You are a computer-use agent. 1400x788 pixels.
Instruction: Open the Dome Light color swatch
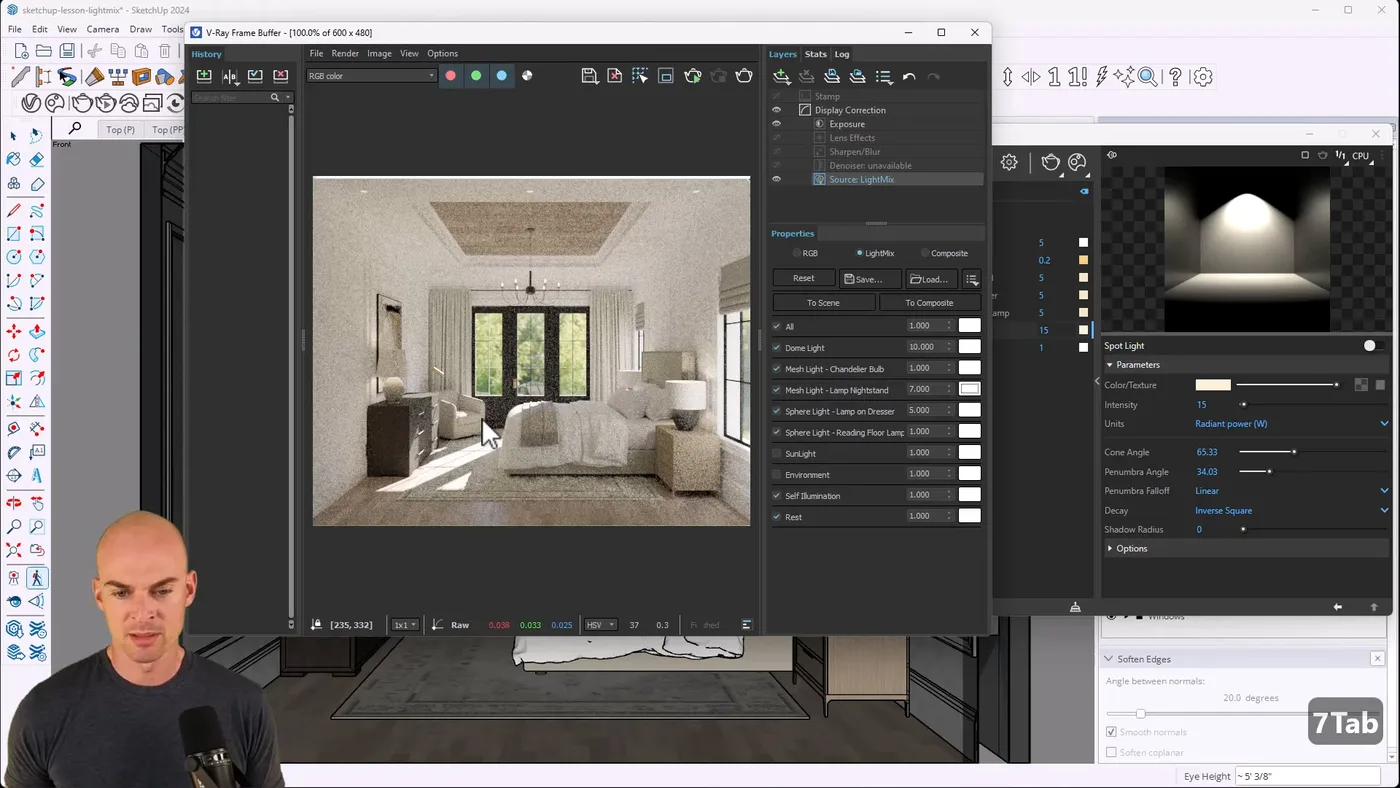click(968, 346)
